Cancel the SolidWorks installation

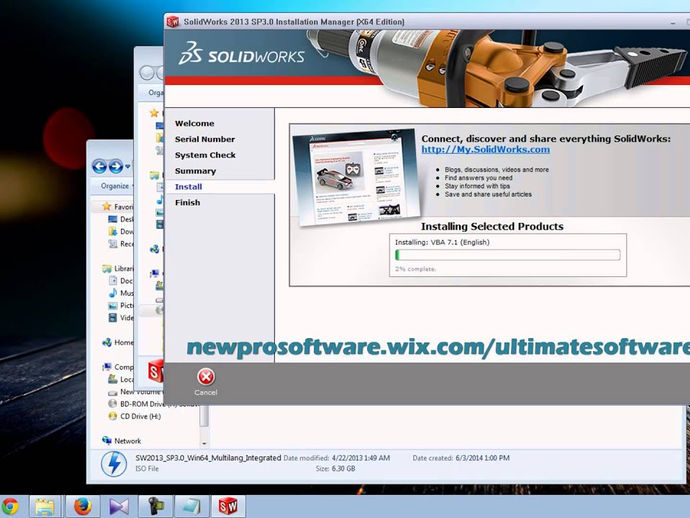pos(206,382)
